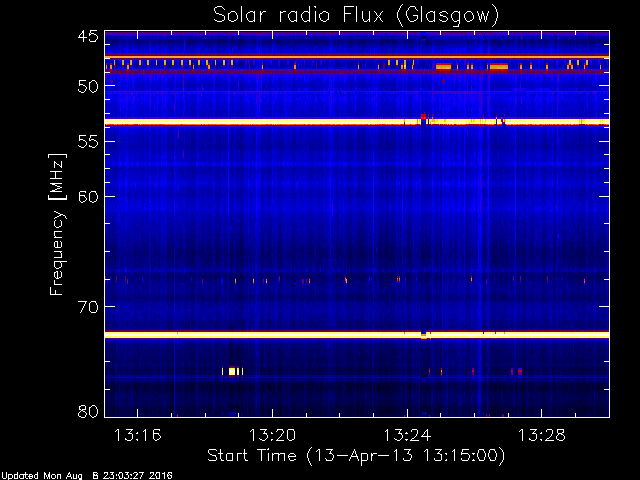Image resolution: width=640 pixels, height=480 pixels.
Task: Click the 'Start Time (13-Apr-13 13:15:00)' label
Action: pos(356,456)
